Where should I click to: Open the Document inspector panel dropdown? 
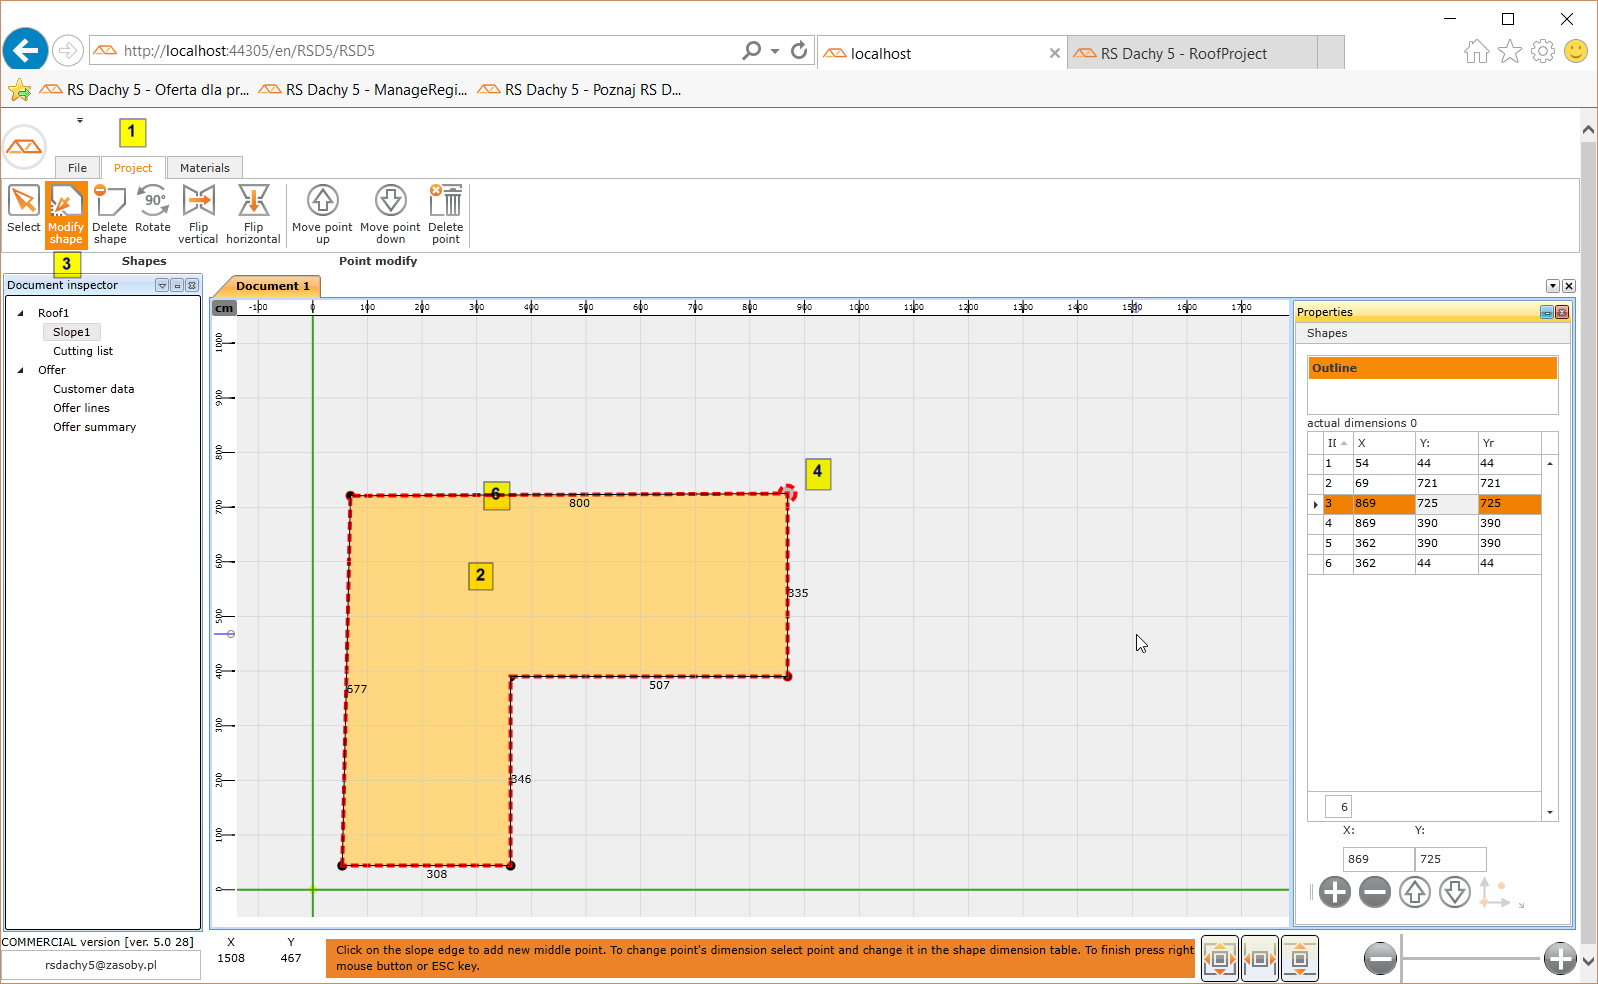pos(162,286)
